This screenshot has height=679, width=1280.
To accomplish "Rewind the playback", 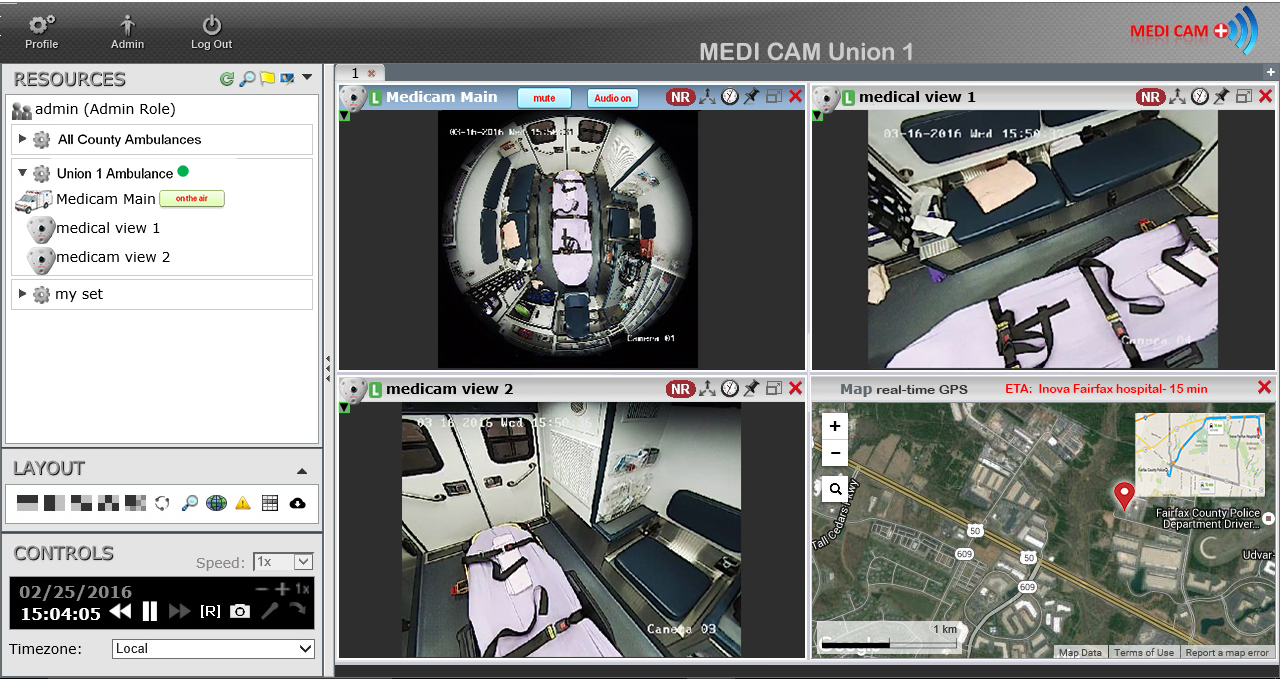I will (120, 611).
